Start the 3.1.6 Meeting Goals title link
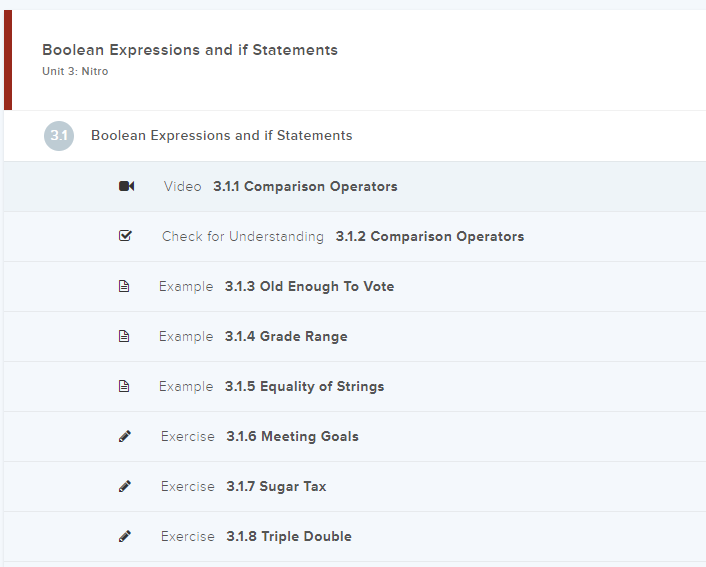This screenshot has width=706, height=567. click(x=292, y=437)
